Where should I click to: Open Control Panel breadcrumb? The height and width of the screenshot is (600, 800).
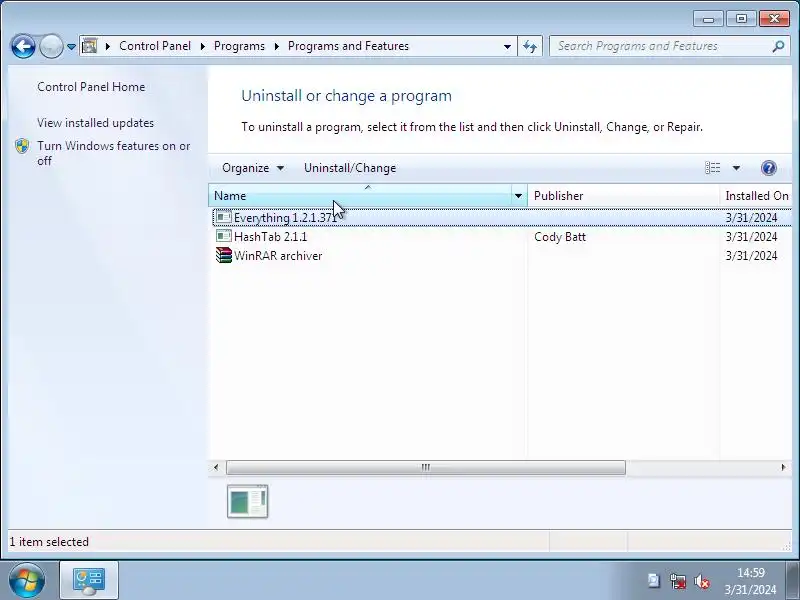tap(155, 46)
